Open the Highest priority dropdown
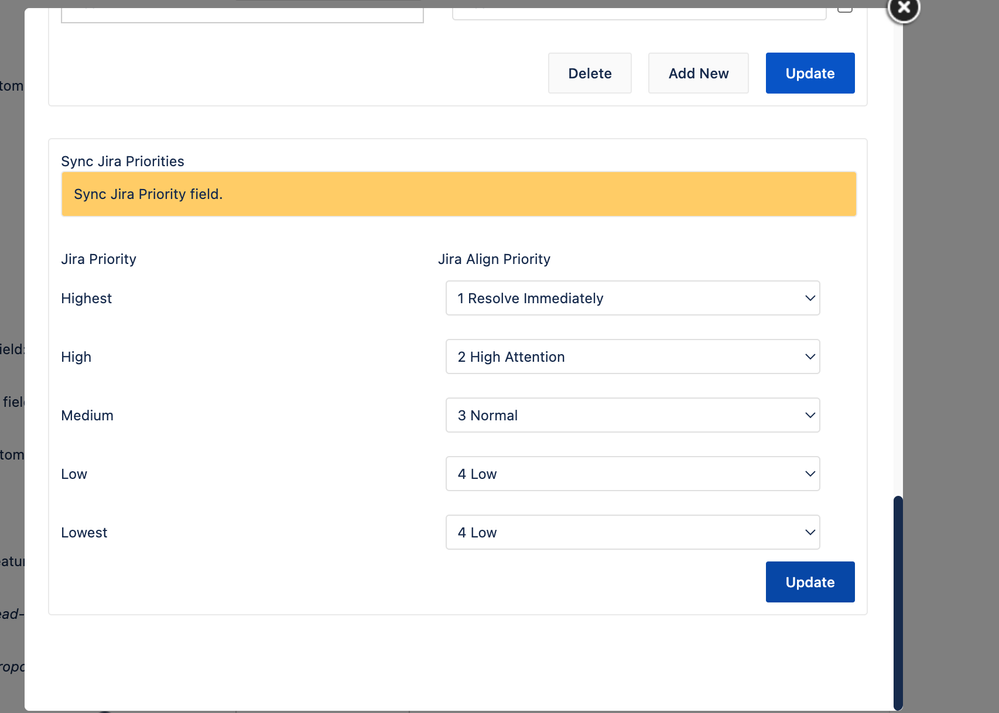Viewport: 999px width, 713px height. (x=633, y=298)
